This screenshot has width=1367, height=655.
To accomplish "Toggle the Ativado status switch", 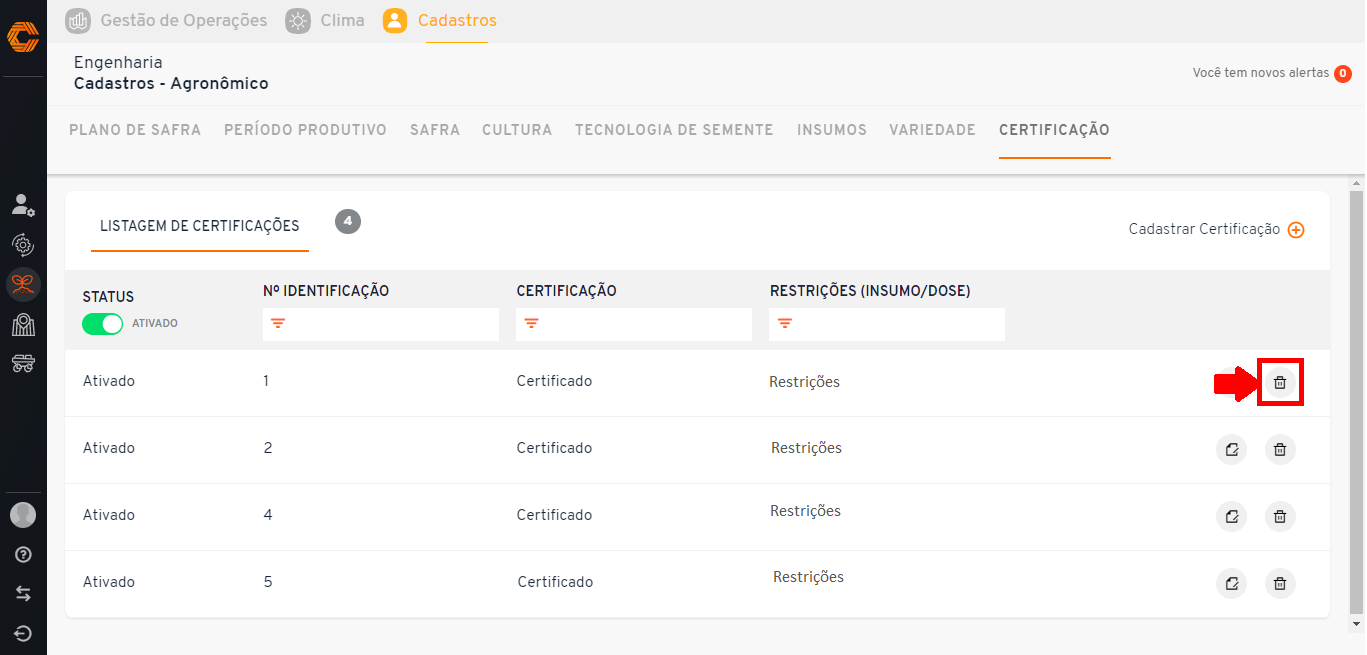I will [x=102, y=323].
